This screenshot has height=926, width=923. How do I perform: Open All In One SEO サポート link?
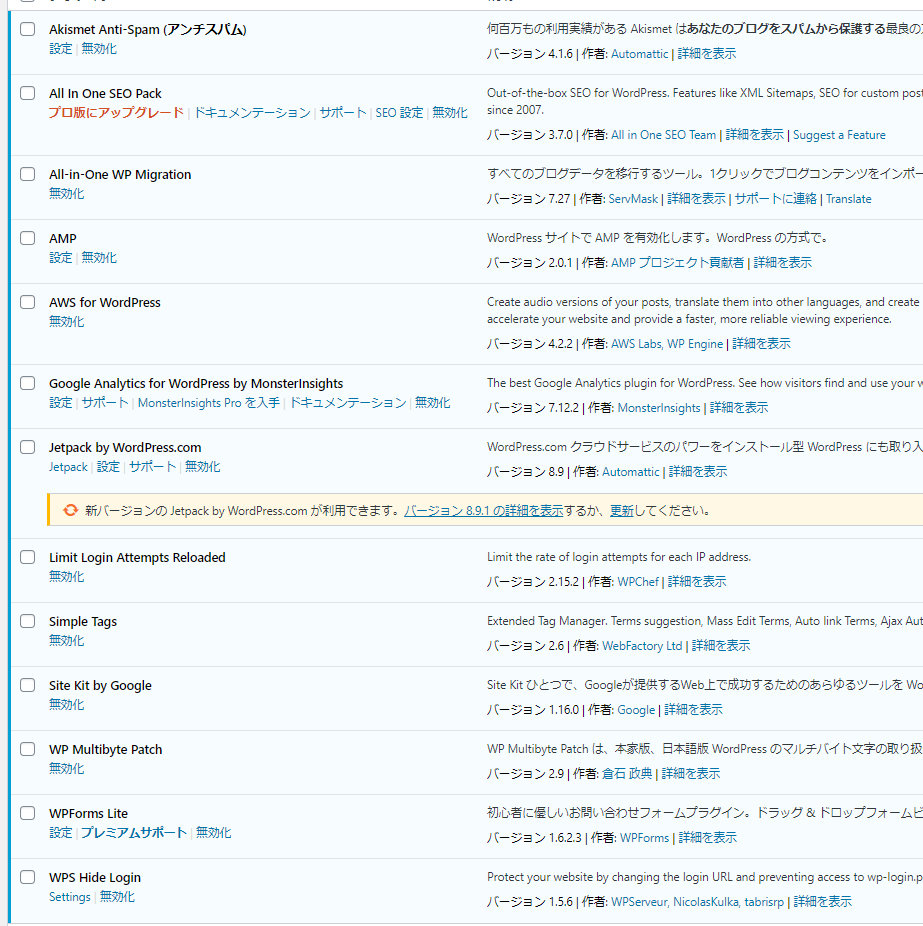pyautogui.click(x=343, y=112)
